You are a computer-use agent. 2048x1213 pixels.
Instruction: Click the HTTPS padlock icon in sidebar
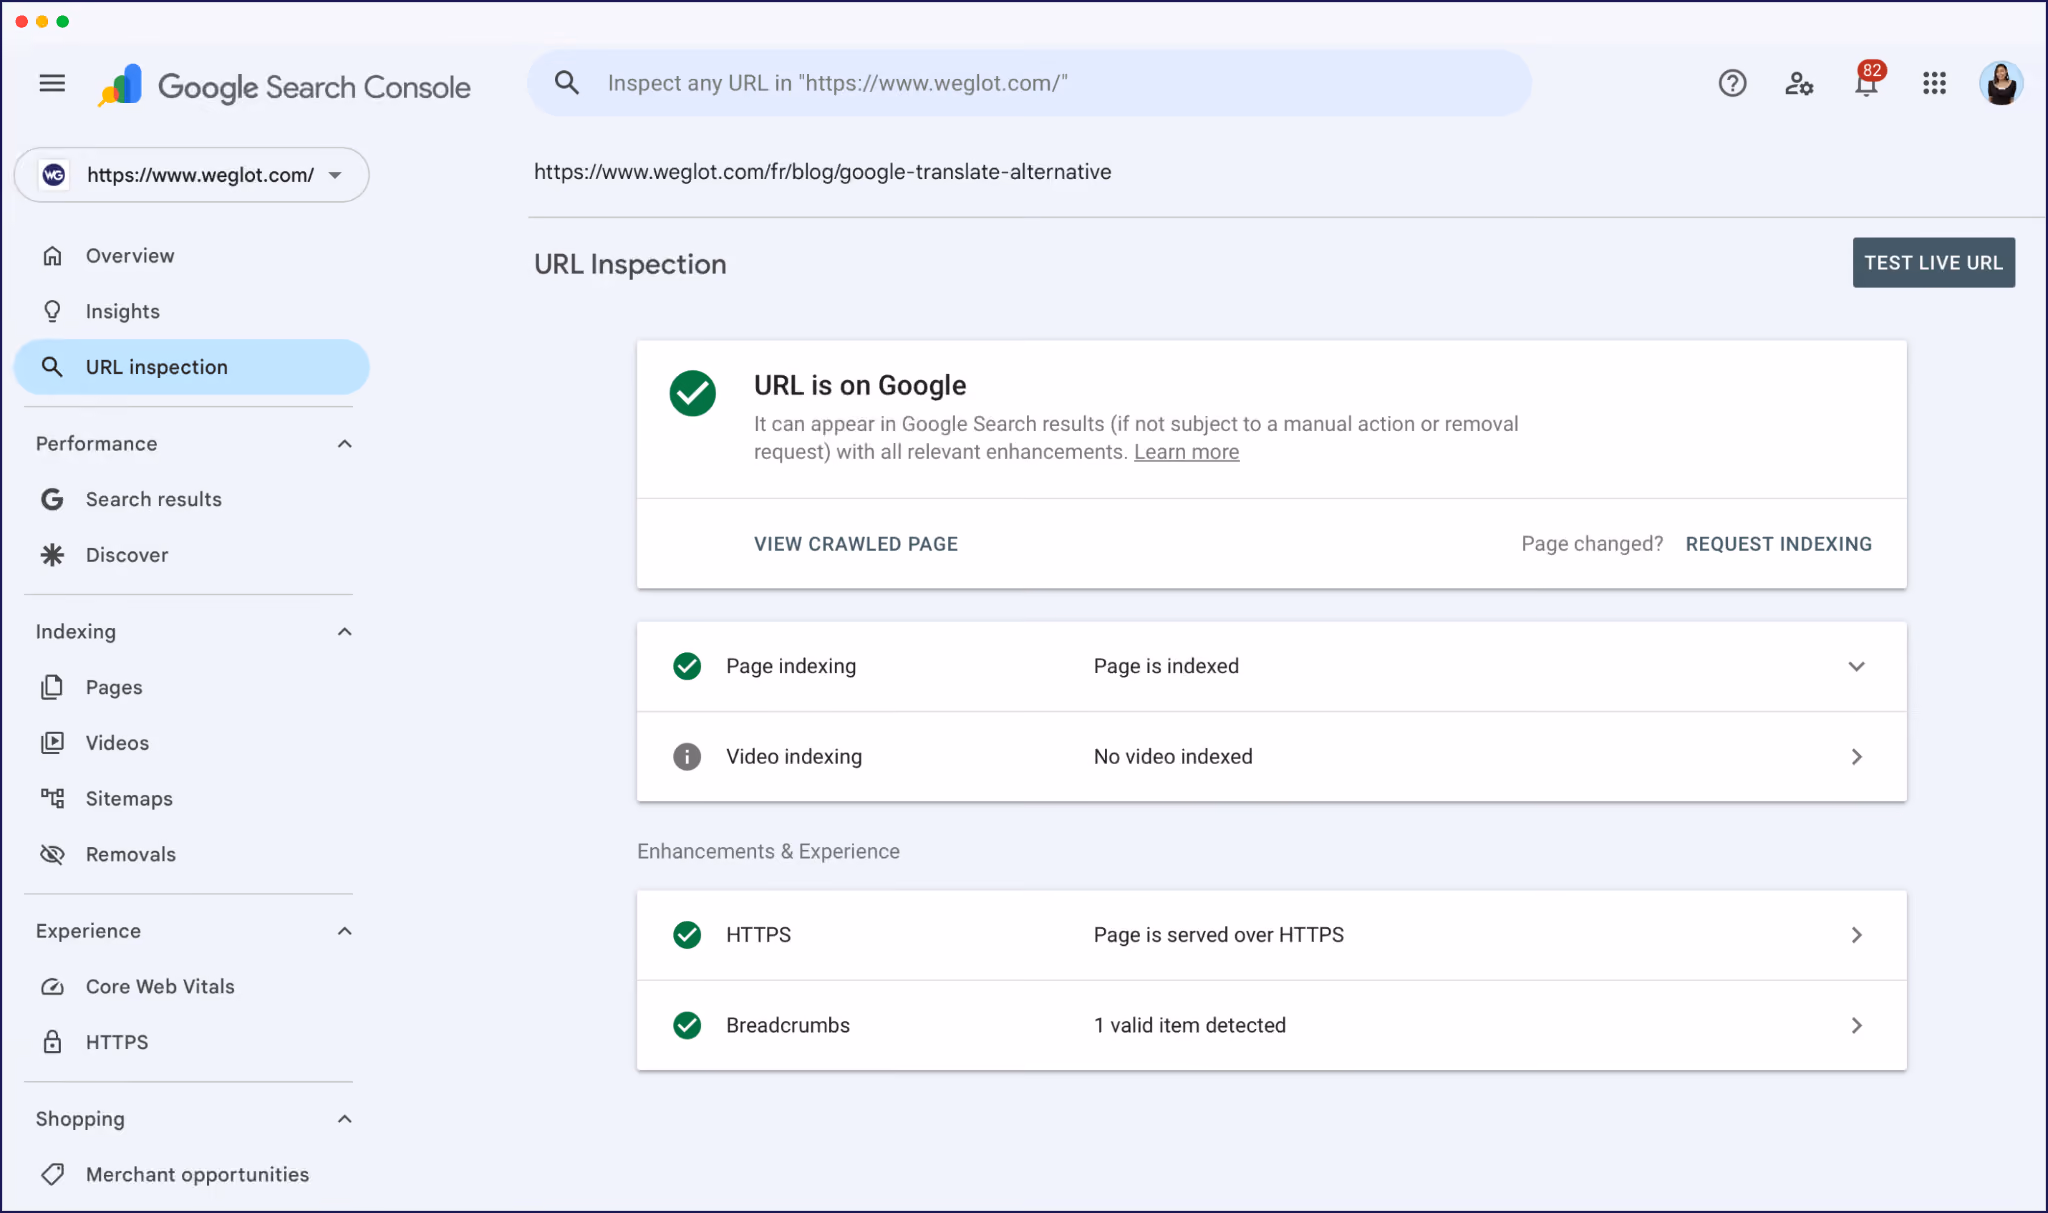click(x=52, y=1042)
